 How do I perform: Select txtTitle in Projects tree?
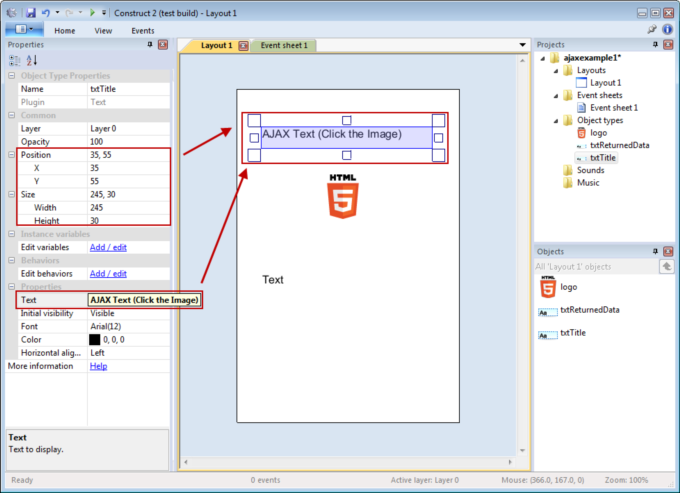click(x=603, y=158)
